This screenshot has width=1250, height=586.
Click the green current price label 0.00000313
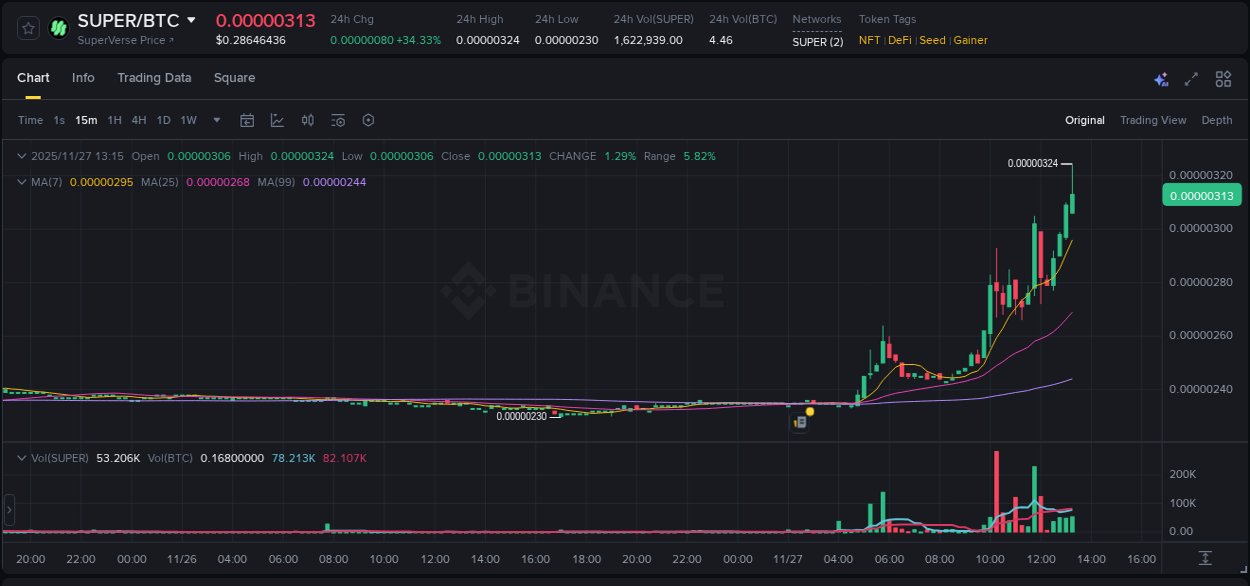[1202, 195]
